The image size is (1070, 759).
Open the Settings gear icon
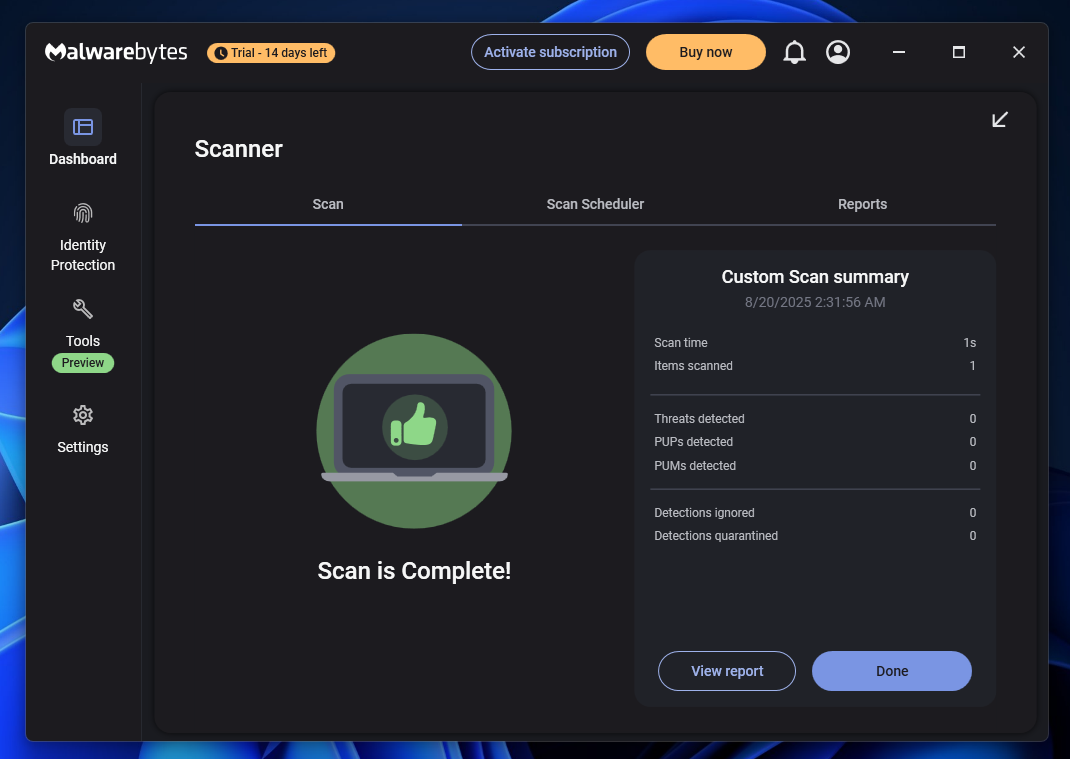tap(83, 415)
